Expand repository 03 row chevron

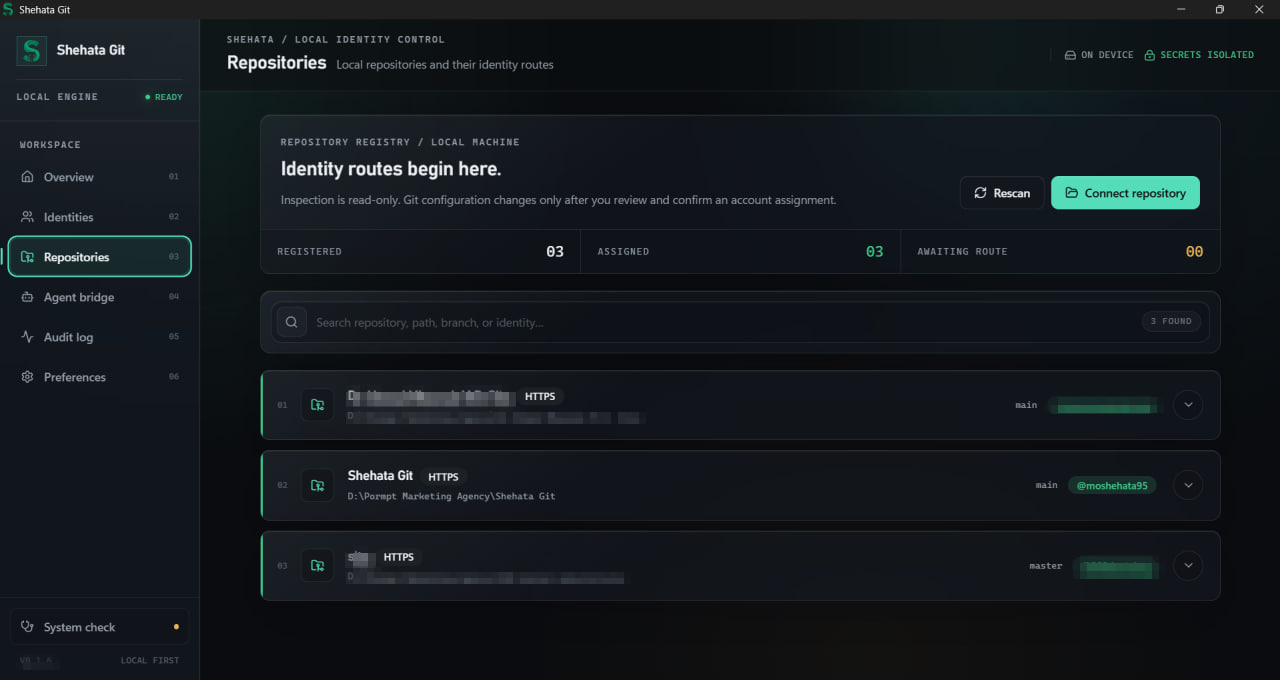pyautogui.click(x=1188, y=565)
